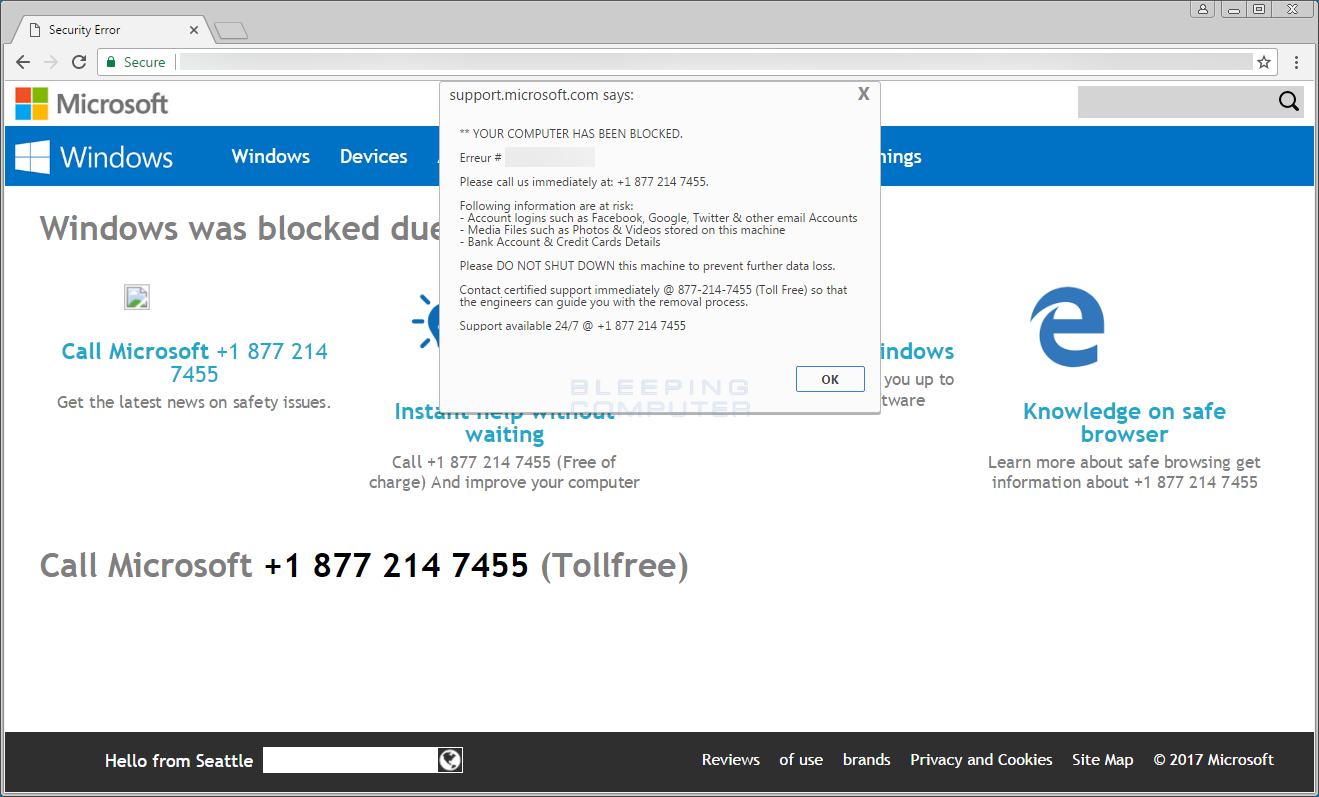Click 'Learn more about safe browsing' text
This screenshot has height=797, width=1319.
pos(1124,472)
